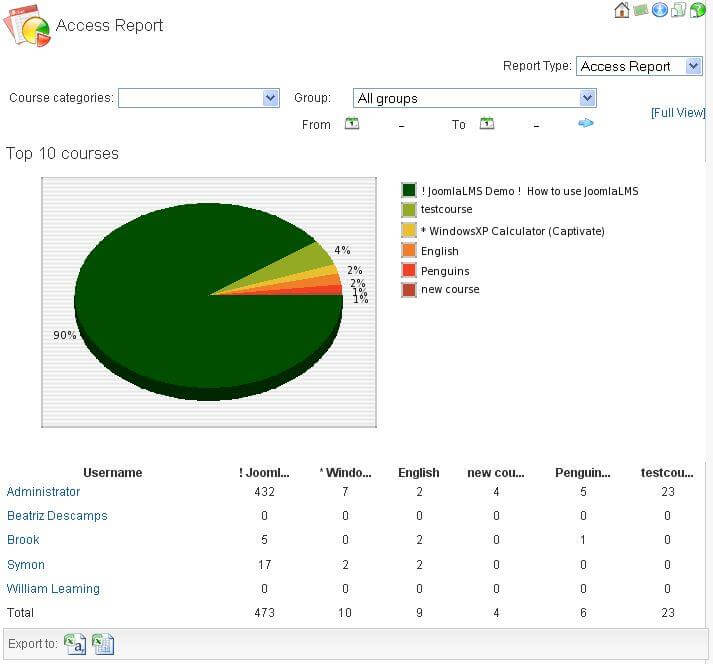Click the new course legend swatch
The image size is (713, 664).
pyautogui.click(x=409, y=290)
